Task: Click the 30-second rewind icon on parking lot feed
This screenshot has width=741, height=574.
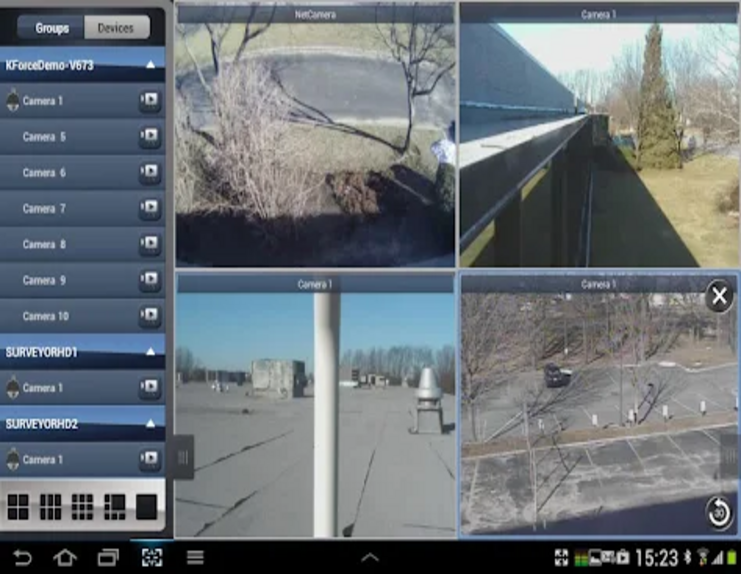Action: (x=718, y=513)
